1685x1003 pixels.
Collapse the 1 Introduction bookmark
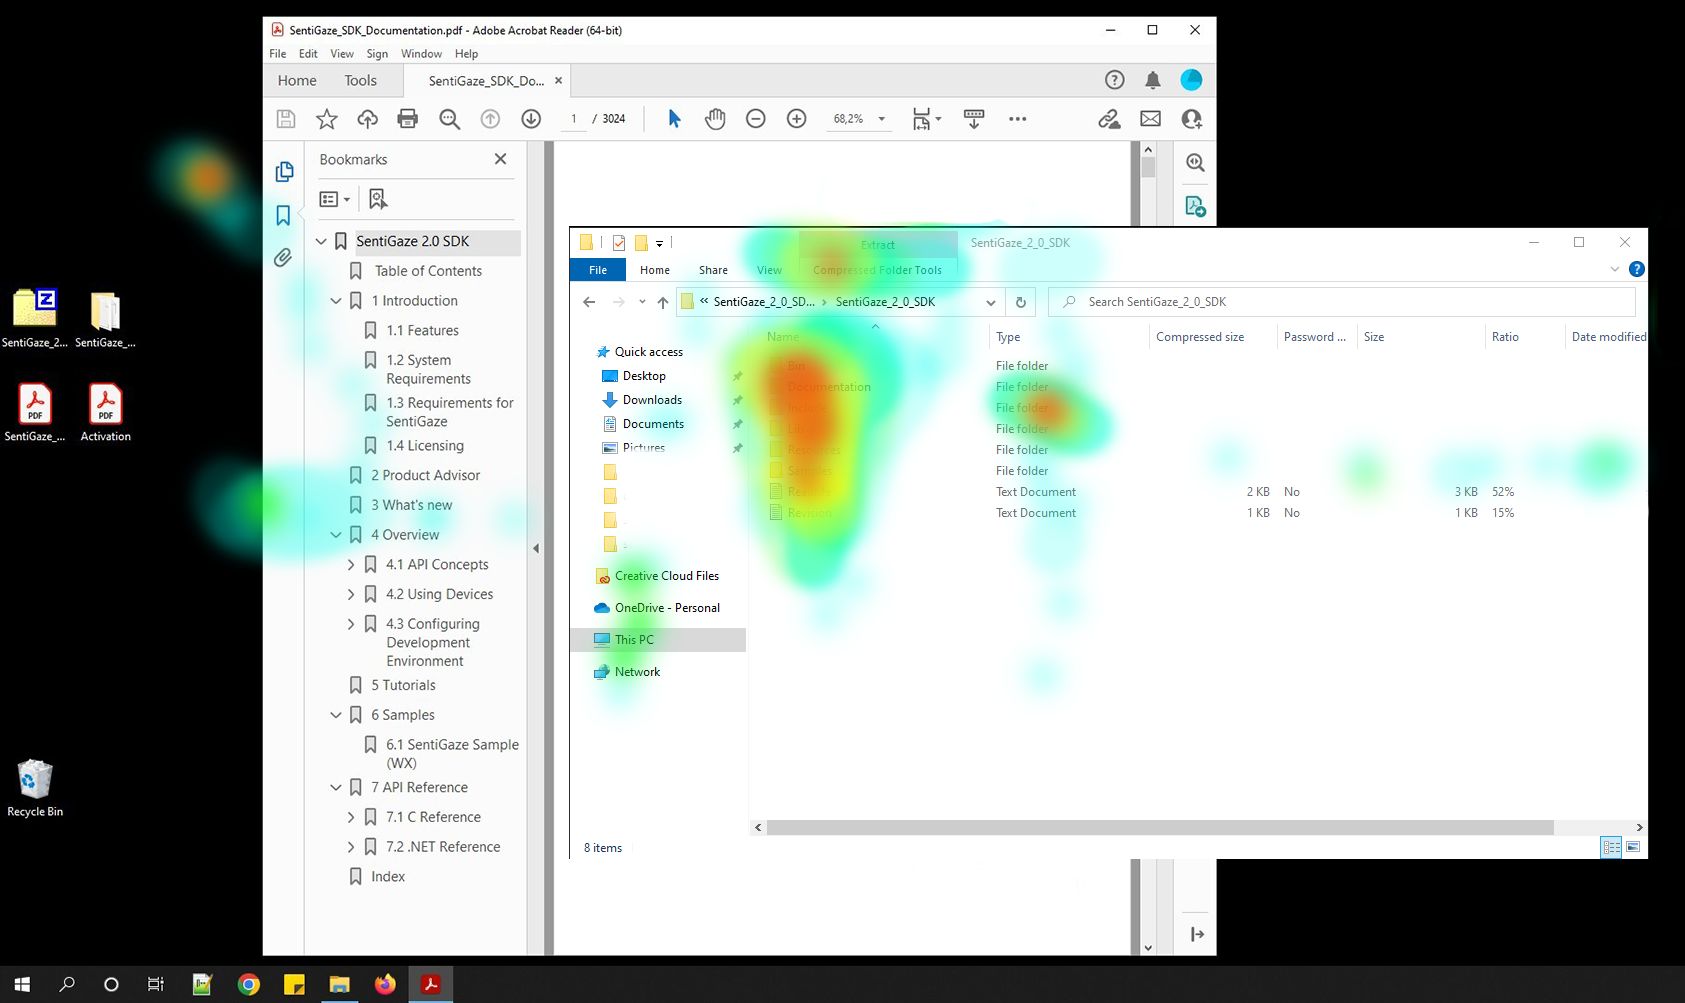(336, 300)
